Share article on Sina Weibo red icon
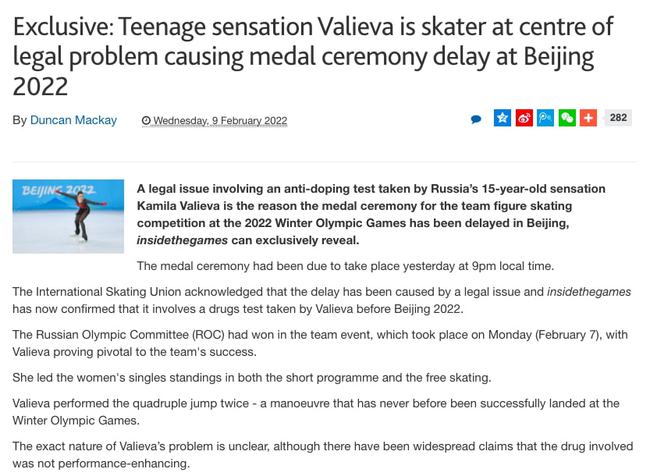 click(524, 118)
